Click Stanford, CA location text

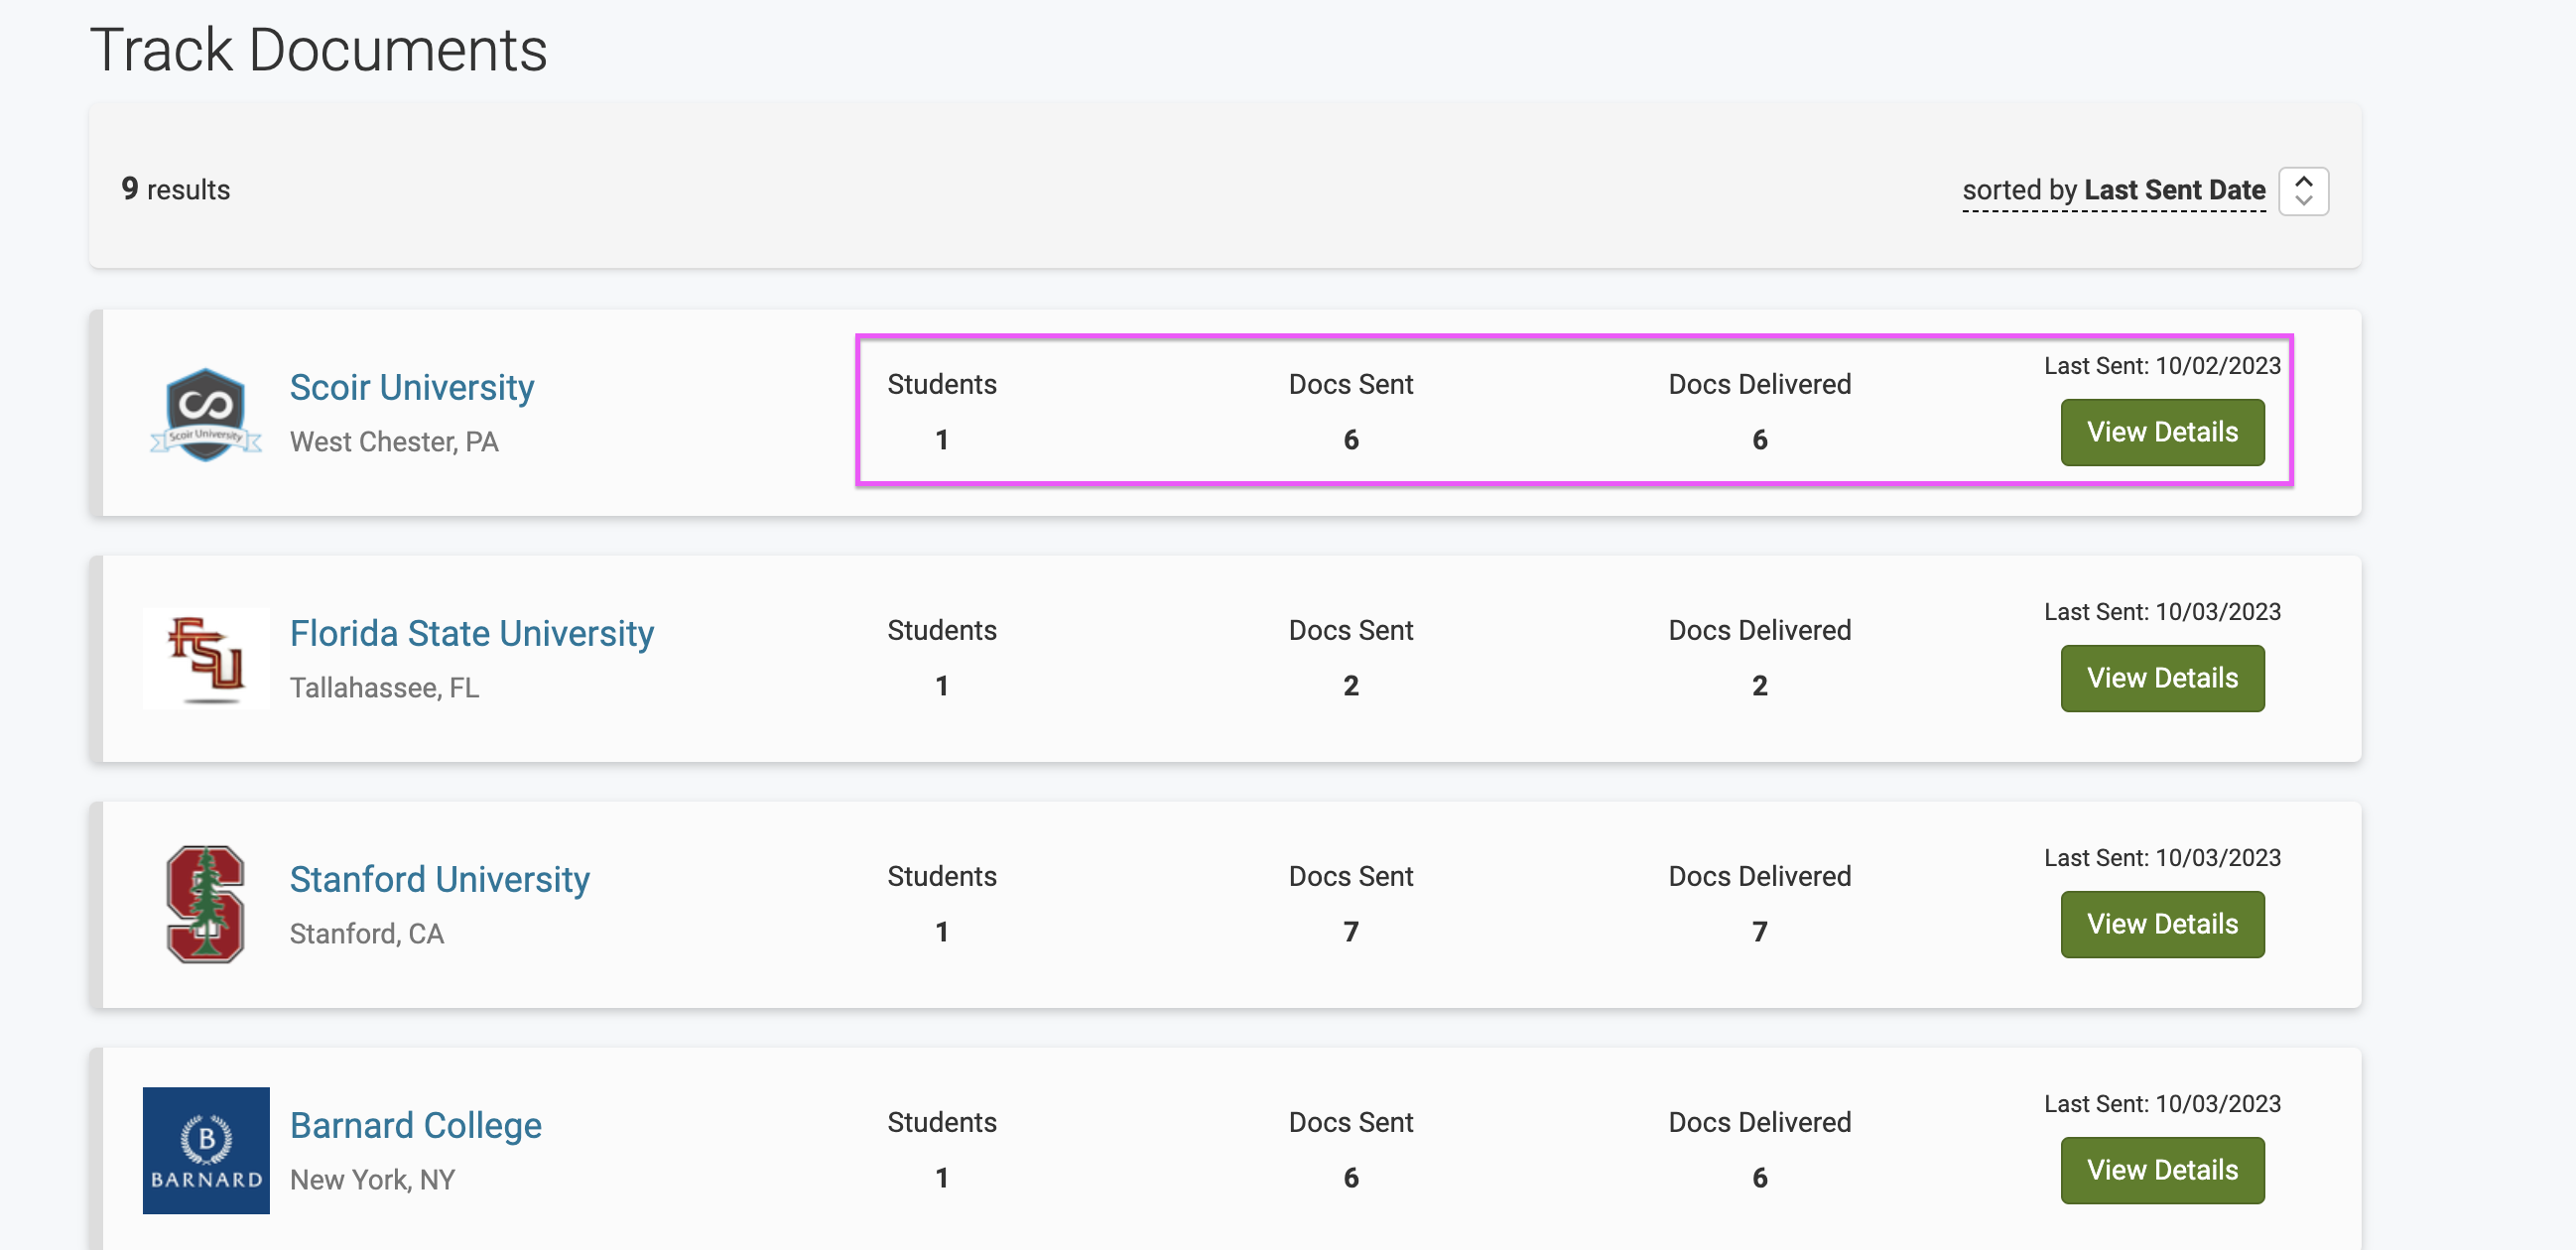pos(367,933)
